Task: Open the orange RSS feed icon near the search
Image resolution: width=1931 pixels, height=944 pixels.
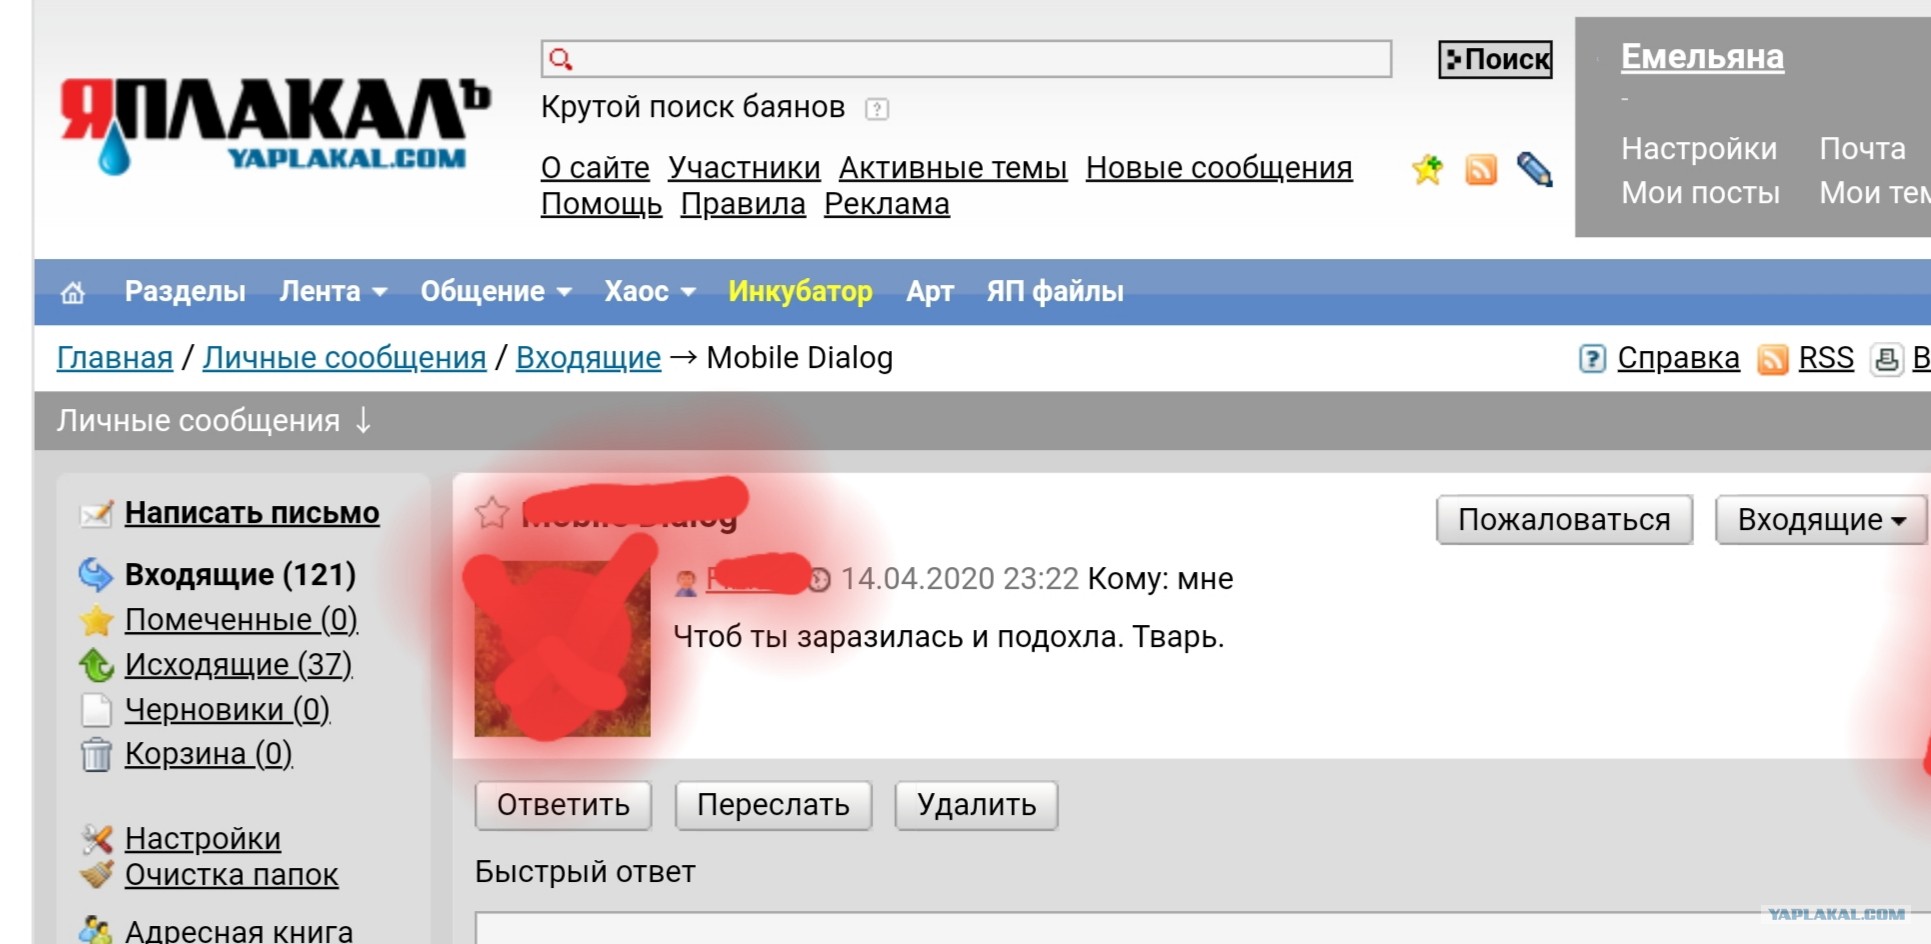Action: [1481, 170]
